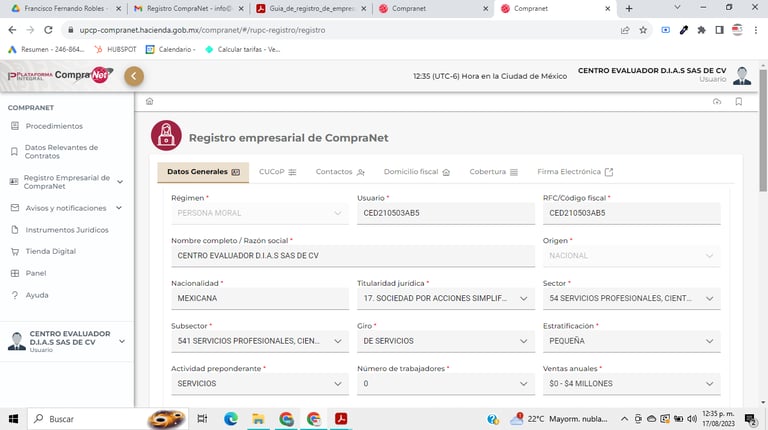Open Resumen bookmark
The width and height of the screenshot is (768, 430).
point(47,49)
